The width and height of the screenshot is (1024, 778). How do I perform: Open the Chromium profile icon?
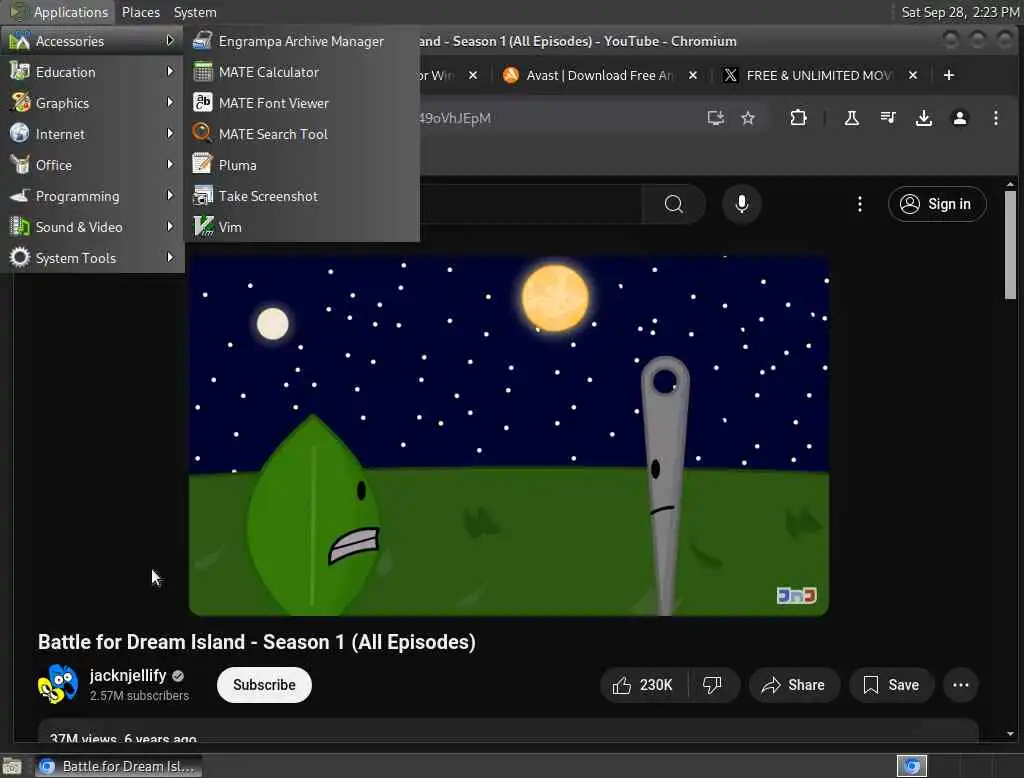pos(959,118)
